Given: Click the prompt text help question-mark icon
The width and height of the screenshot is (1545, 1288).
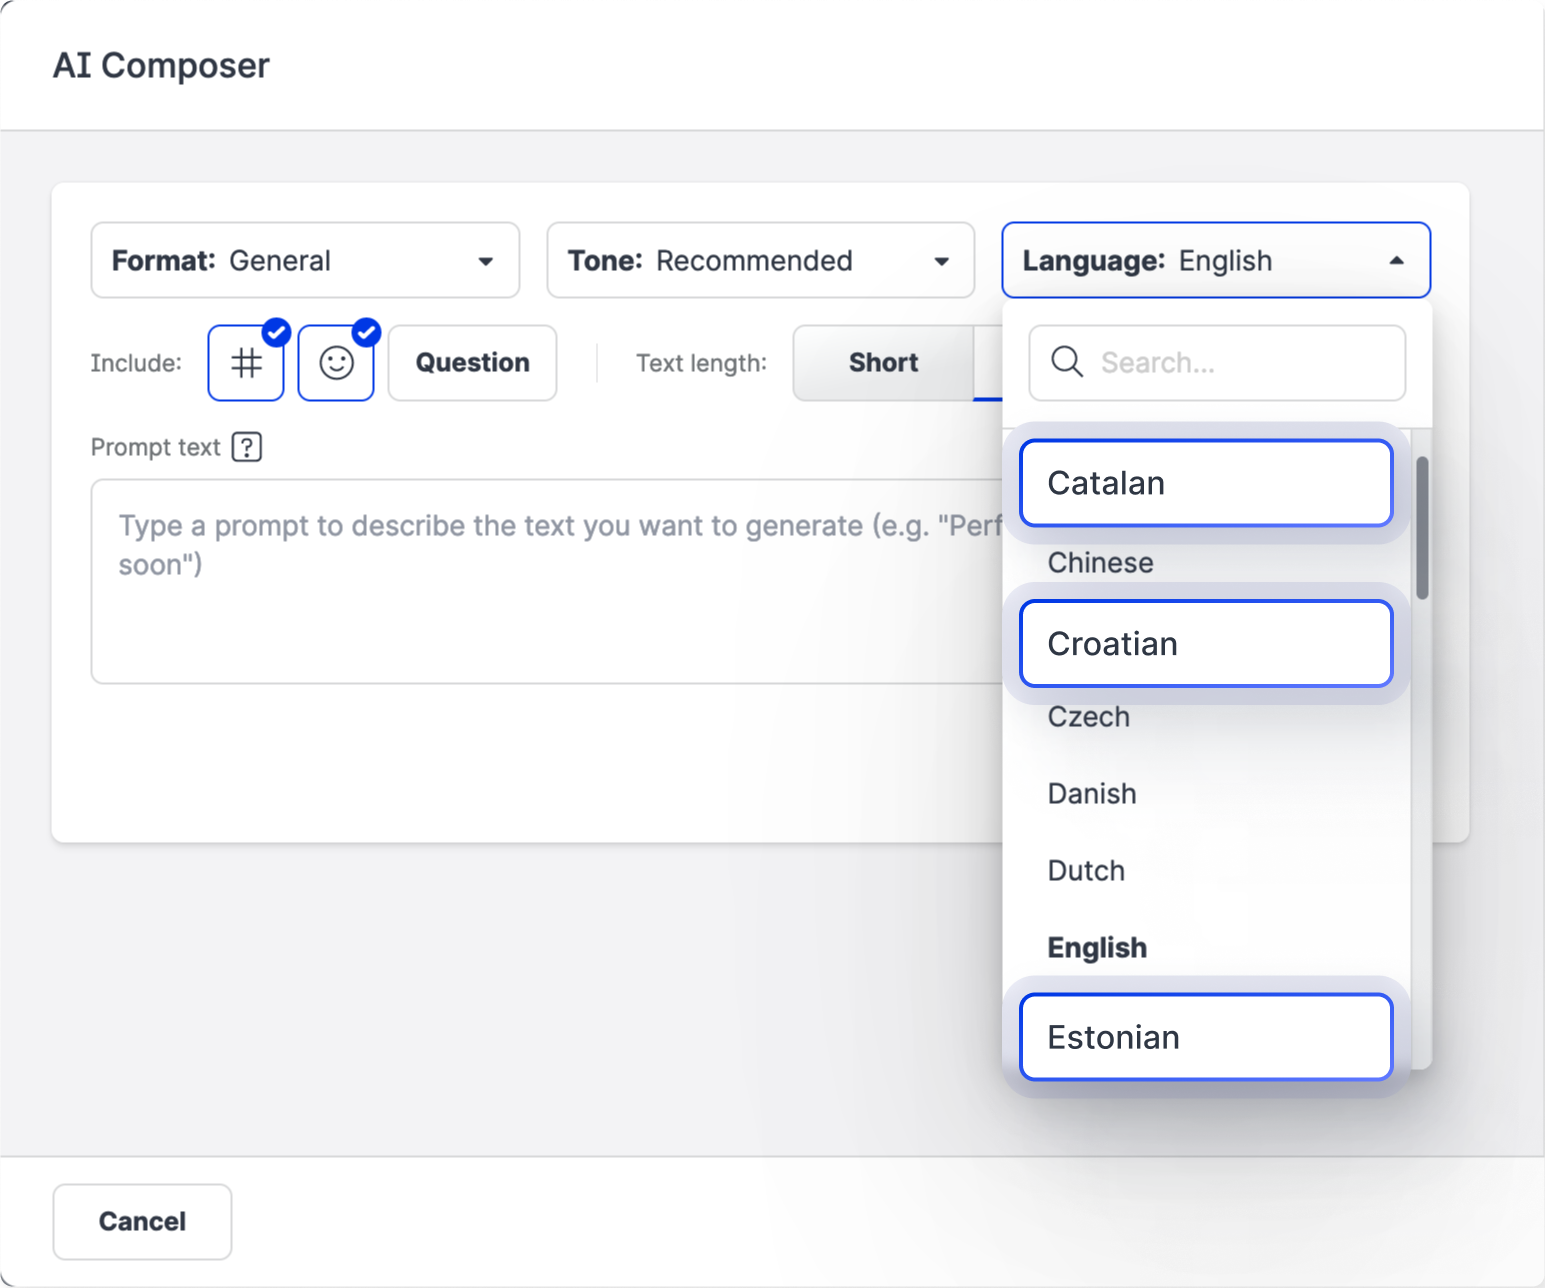Looking at the screenshot, I should click(x=247, y=447).
